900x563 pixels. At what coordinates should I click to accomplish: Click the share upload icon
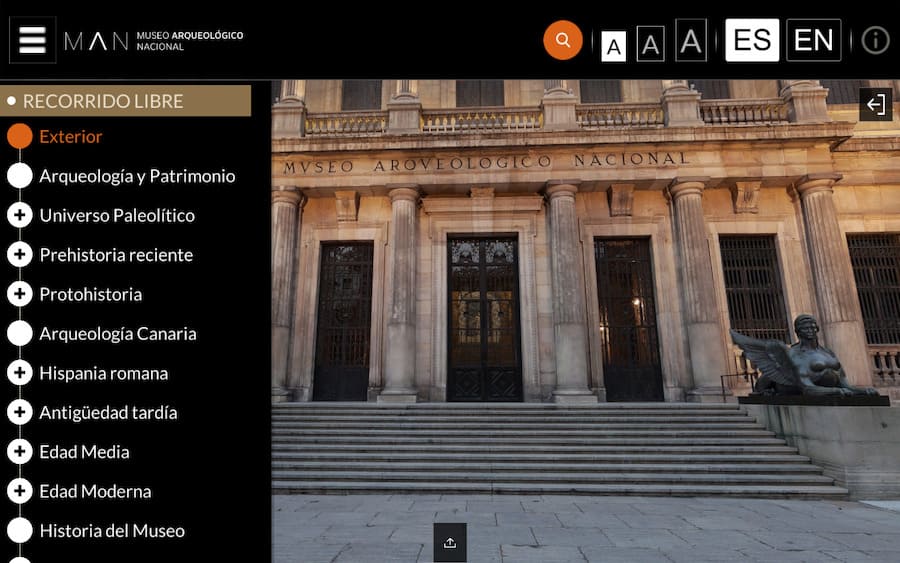click(450, 543)
